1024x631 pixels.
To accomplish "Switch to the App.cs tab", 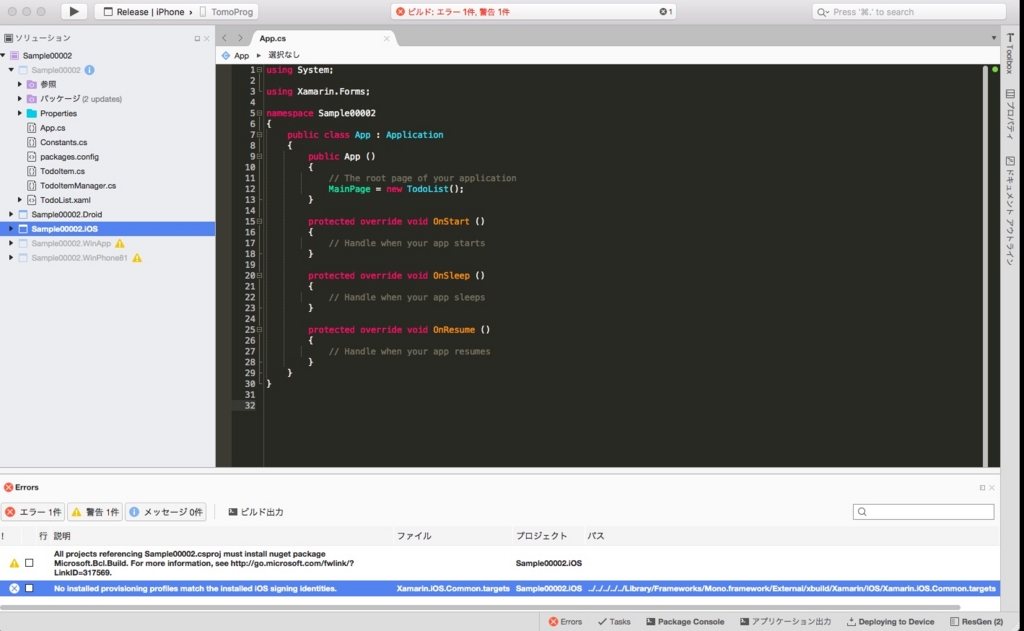I will tap(273, 39).
